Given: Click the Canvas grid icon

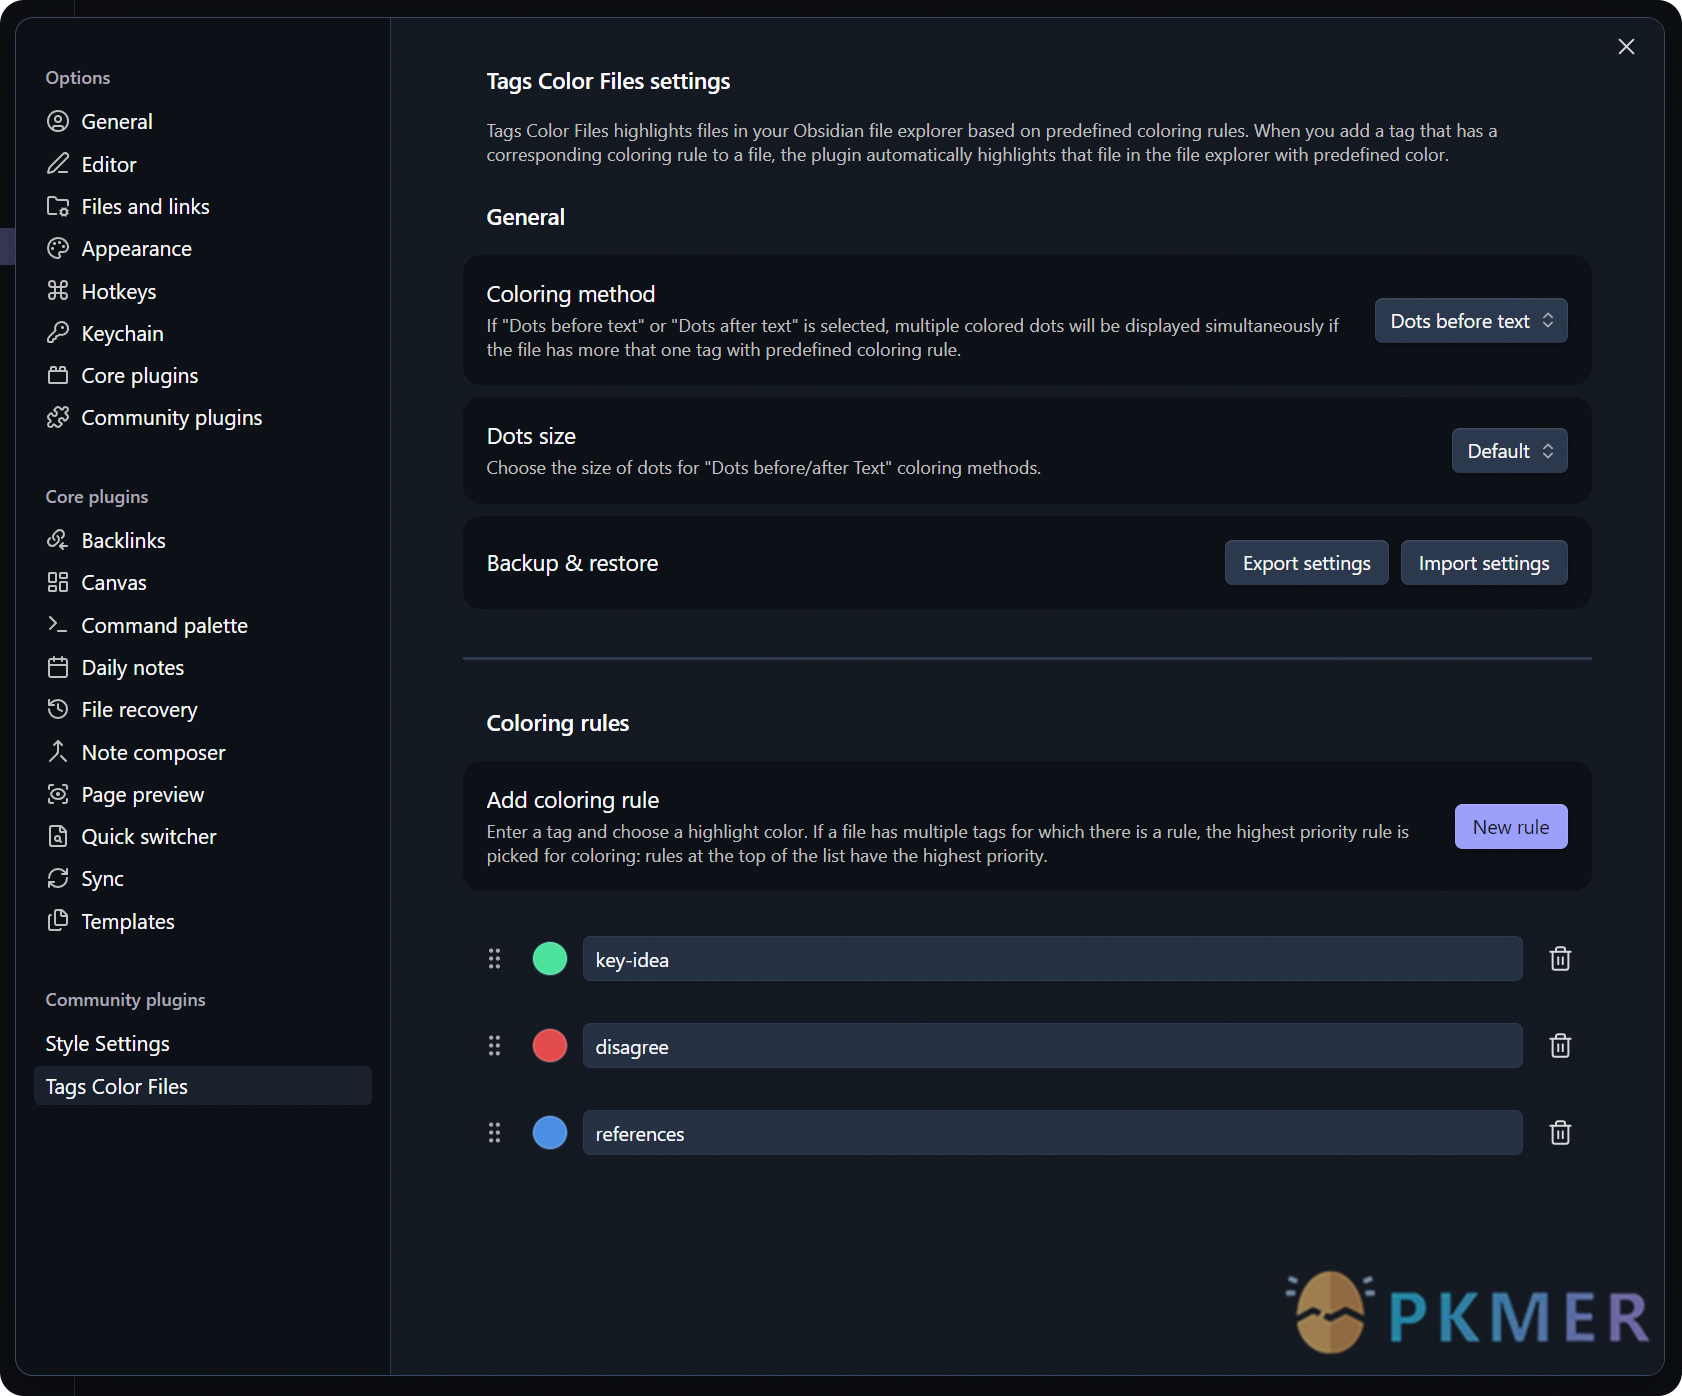Looking at the screenshot, I should click(58, 583).
